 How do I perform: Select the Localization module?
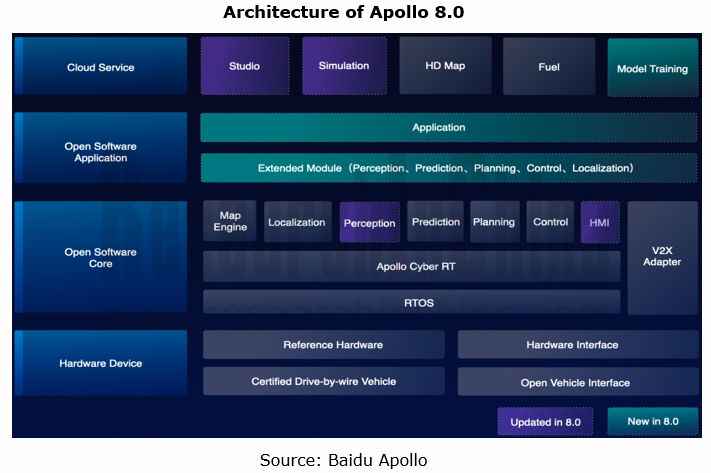click(x=297, y=222)
